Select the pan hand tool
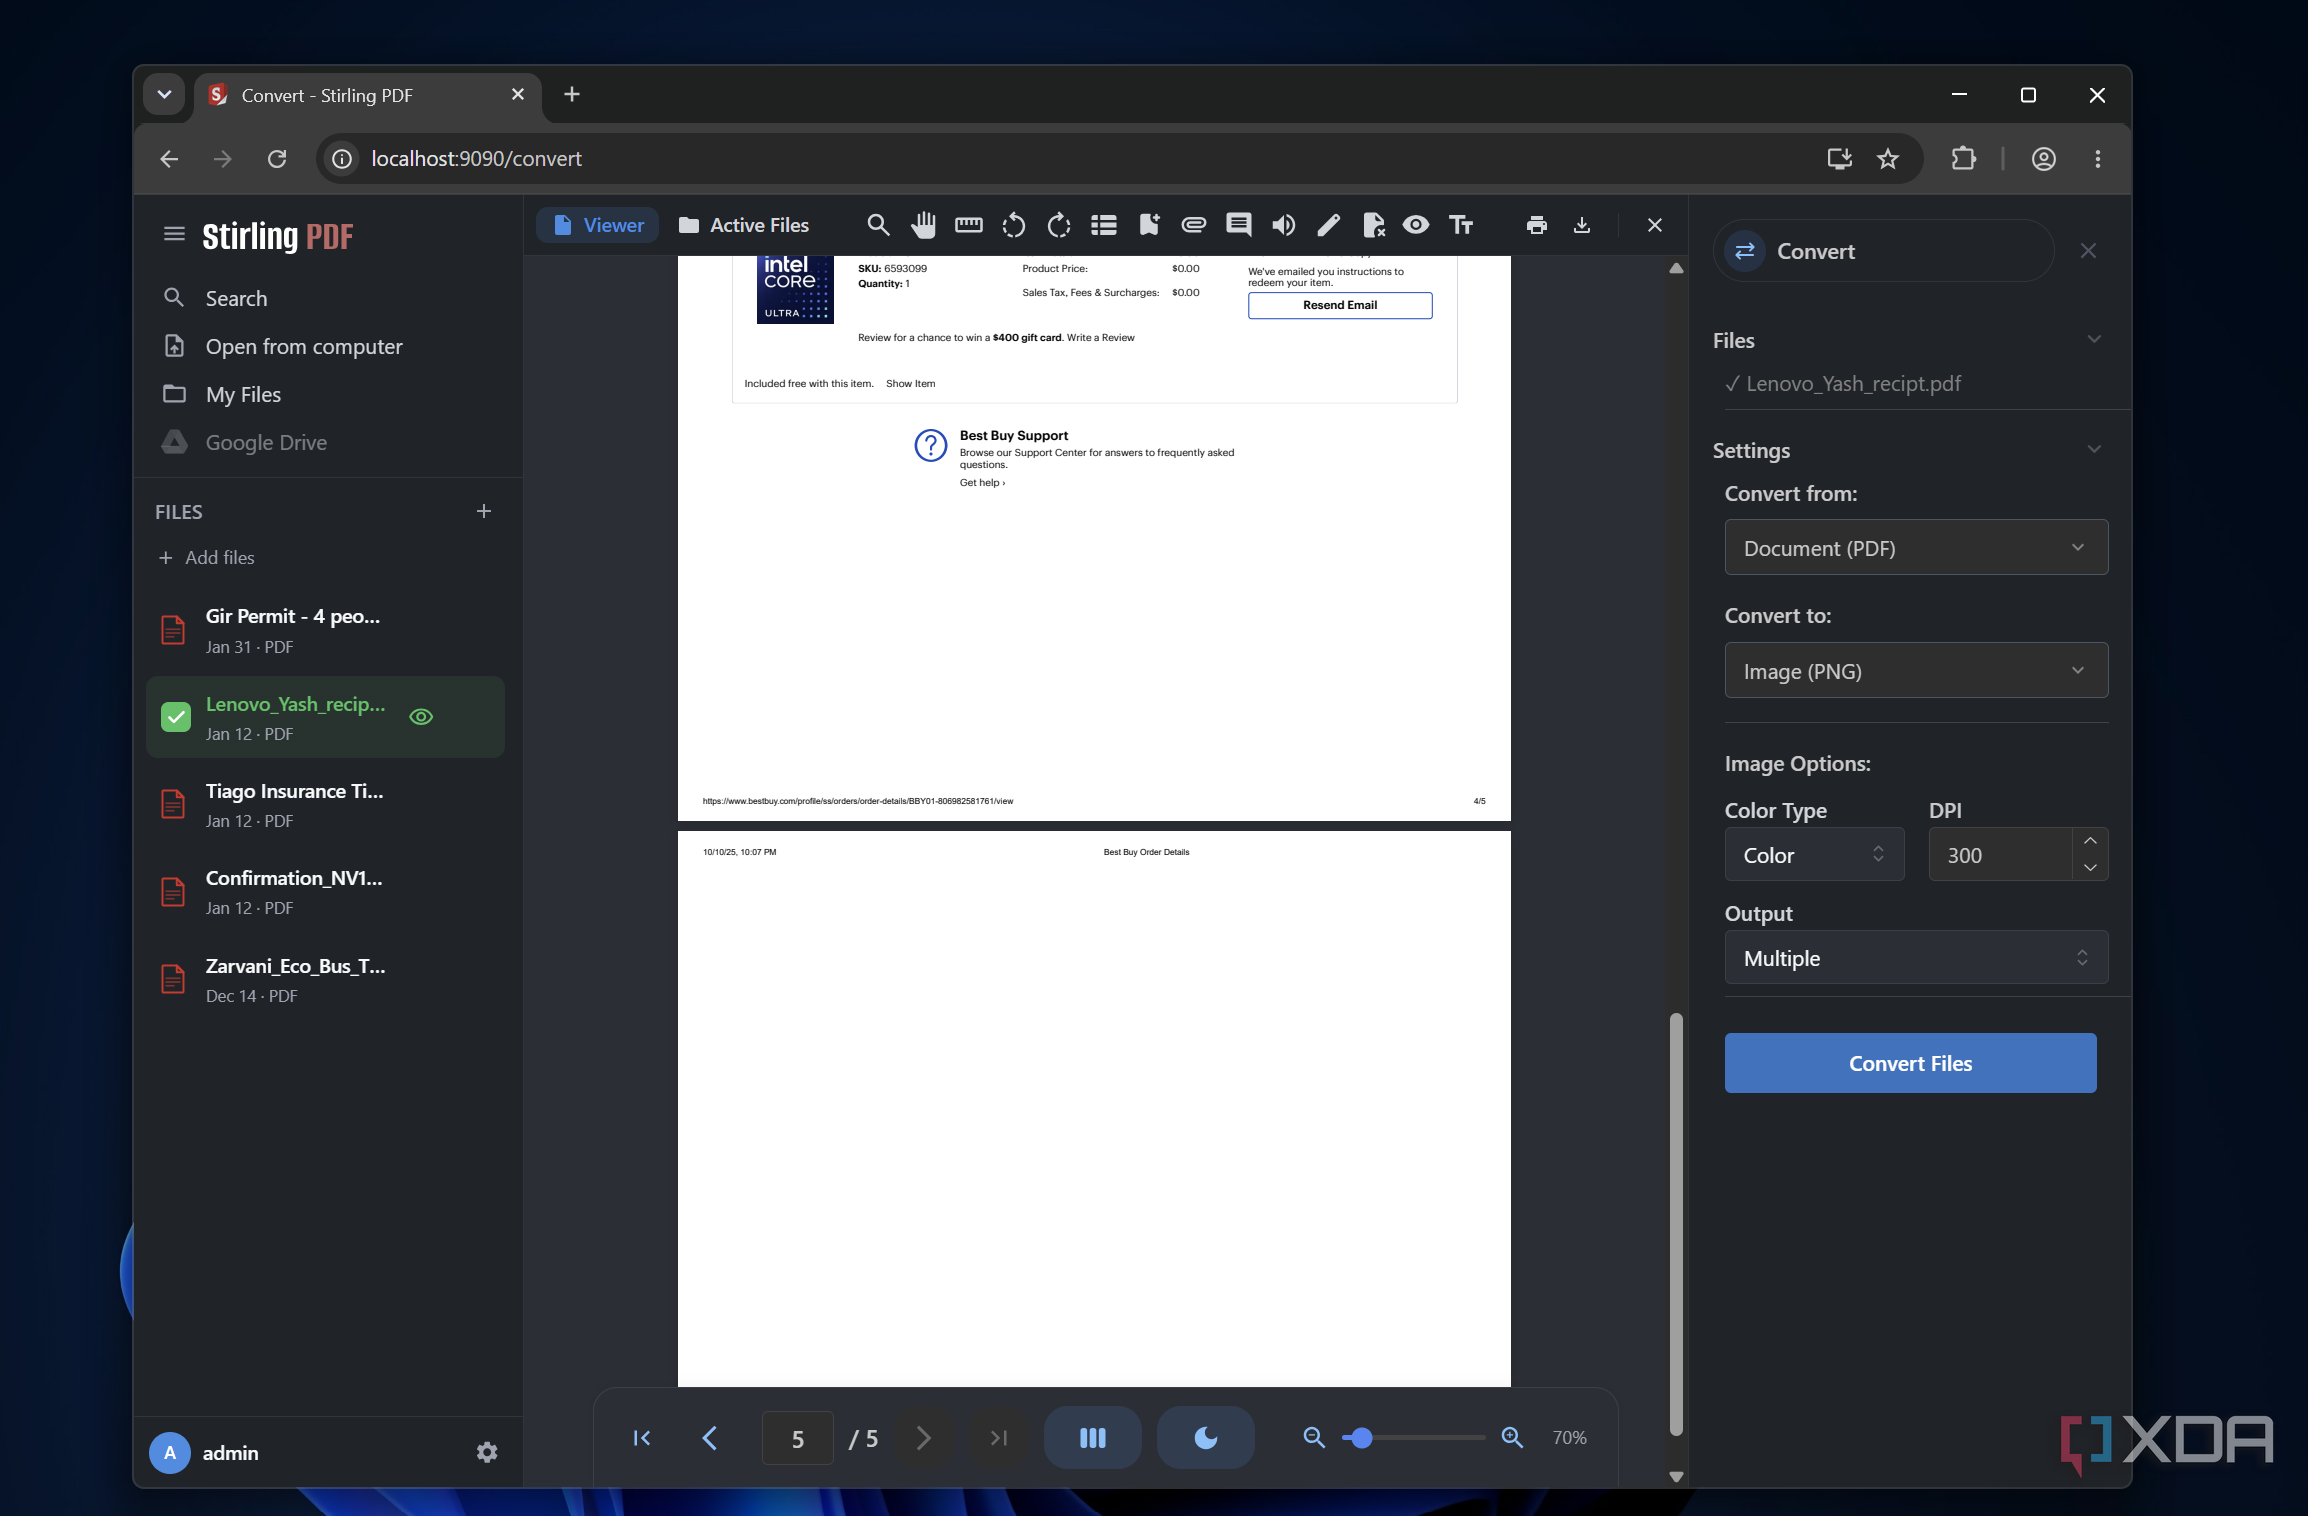This screenshot has height=1516, width=2308. pyautogui.click(x=923, y=225)
